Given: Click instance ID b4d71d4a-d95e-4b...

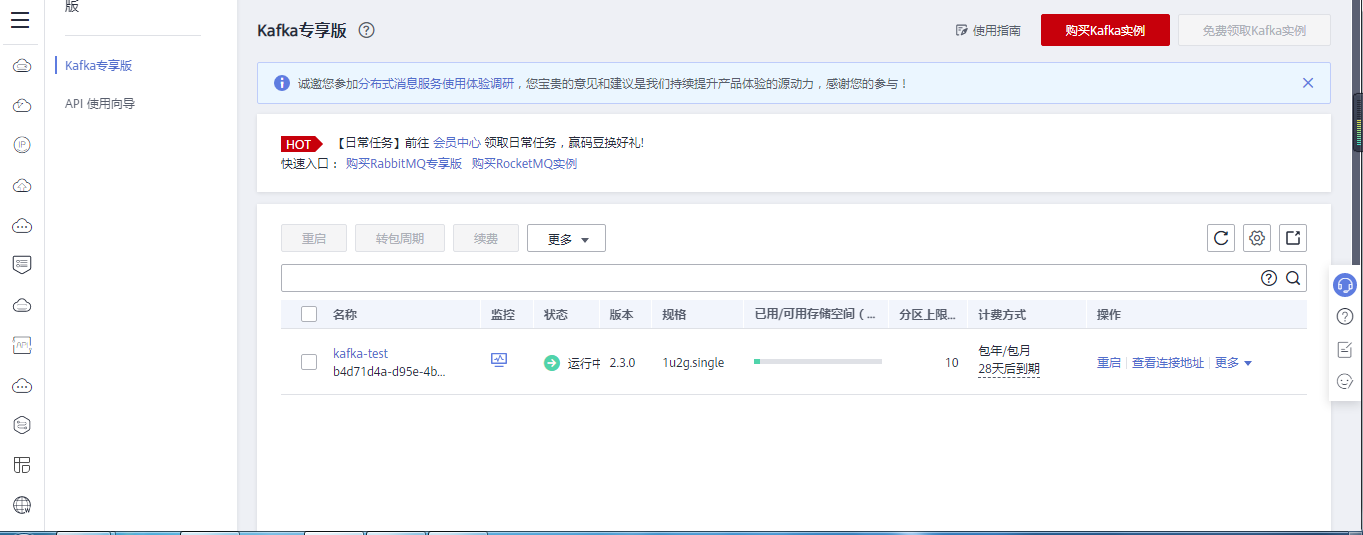Looking at the screenshot, I should (389, 372).
